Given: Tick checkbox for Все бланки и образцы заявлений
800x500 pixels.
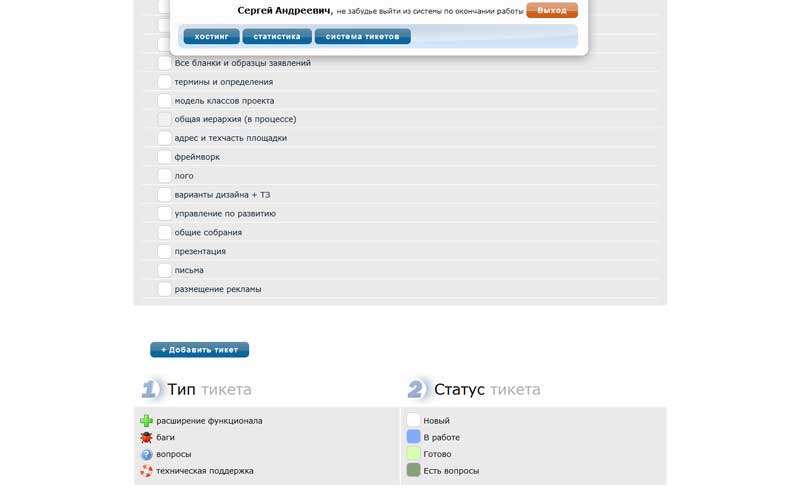Looking at the screenshot, I should point(164,63).
